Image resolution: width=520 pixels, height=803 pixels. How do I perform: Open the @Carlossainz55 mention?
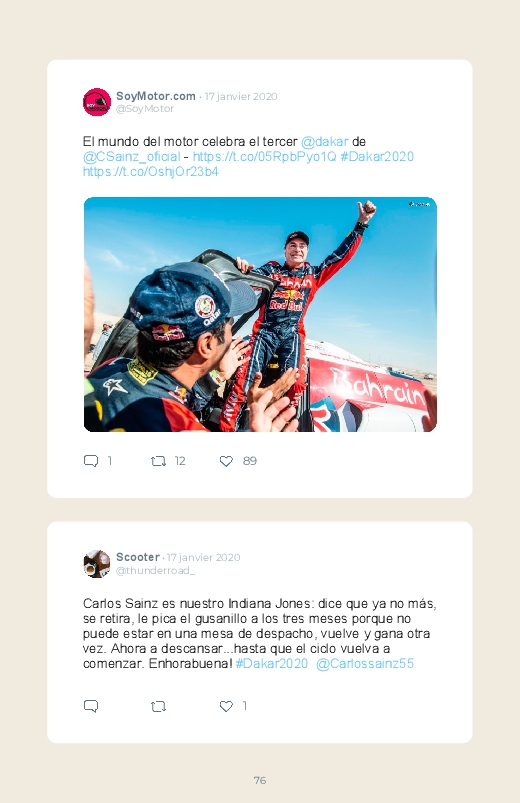(x=365, y=664)
